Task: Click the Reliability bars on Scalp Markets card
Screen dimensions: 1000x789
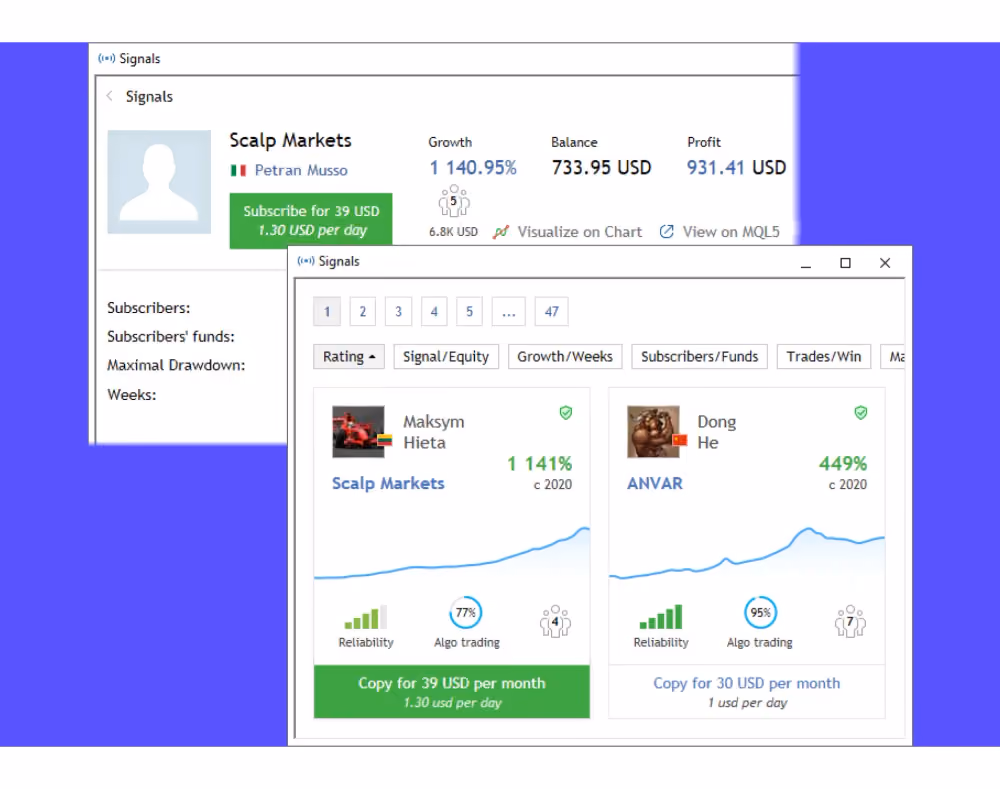Action: click(x=365, y=617)
